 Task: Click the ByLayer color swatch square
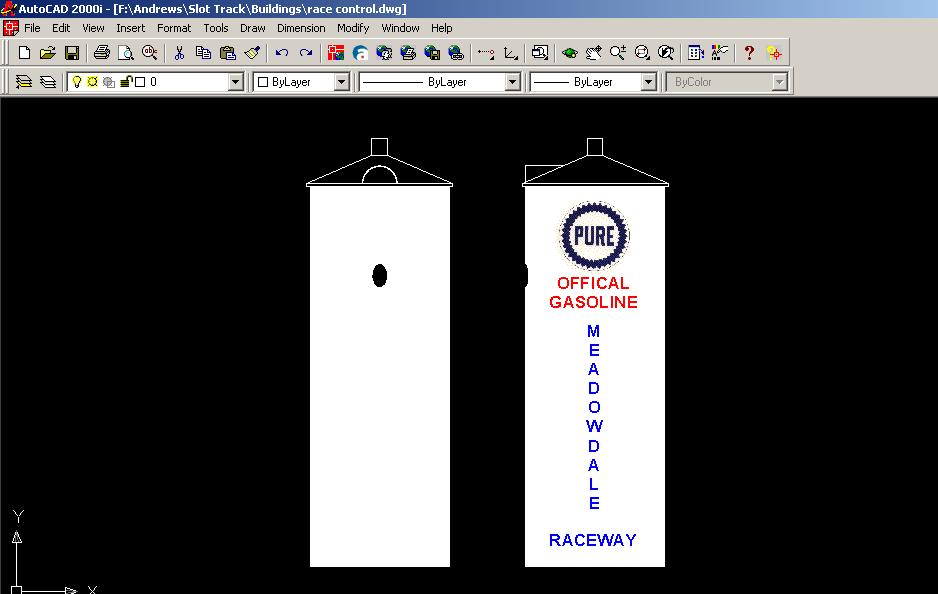click(263, 82)
